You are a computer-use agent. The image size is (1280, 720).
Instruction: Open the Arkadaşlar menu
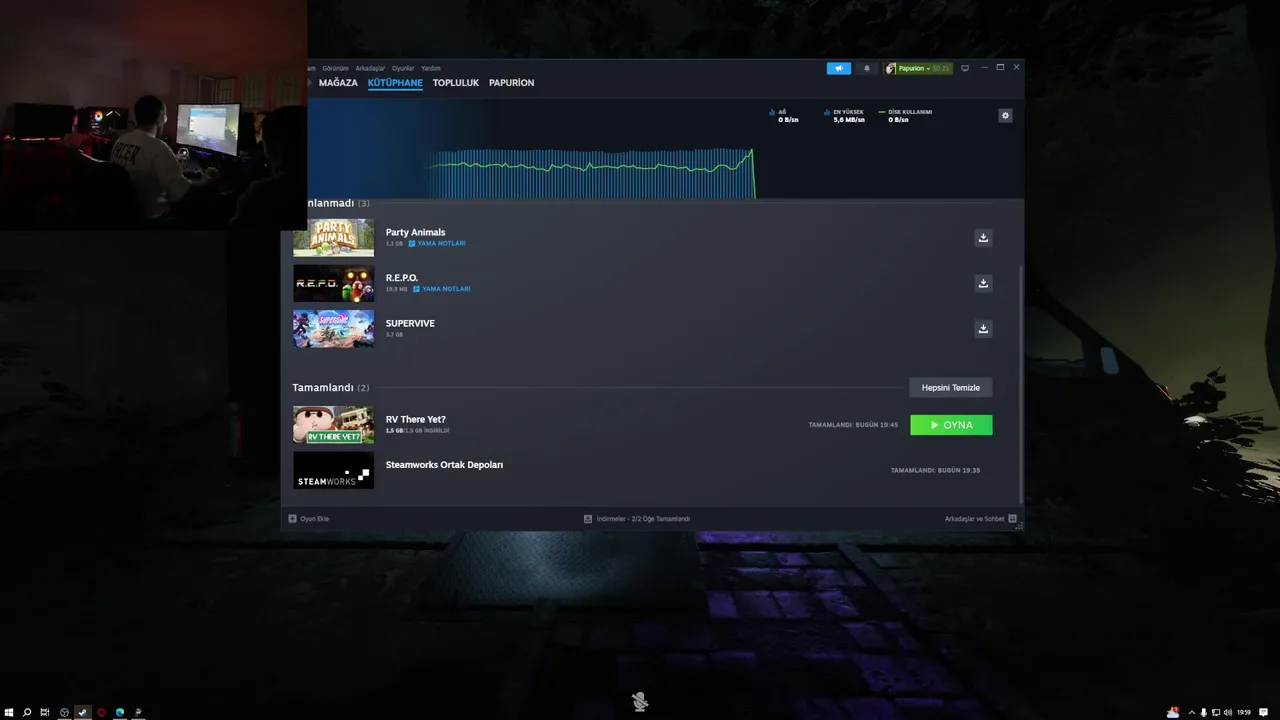pyautogui.click(x=370, y=68)
